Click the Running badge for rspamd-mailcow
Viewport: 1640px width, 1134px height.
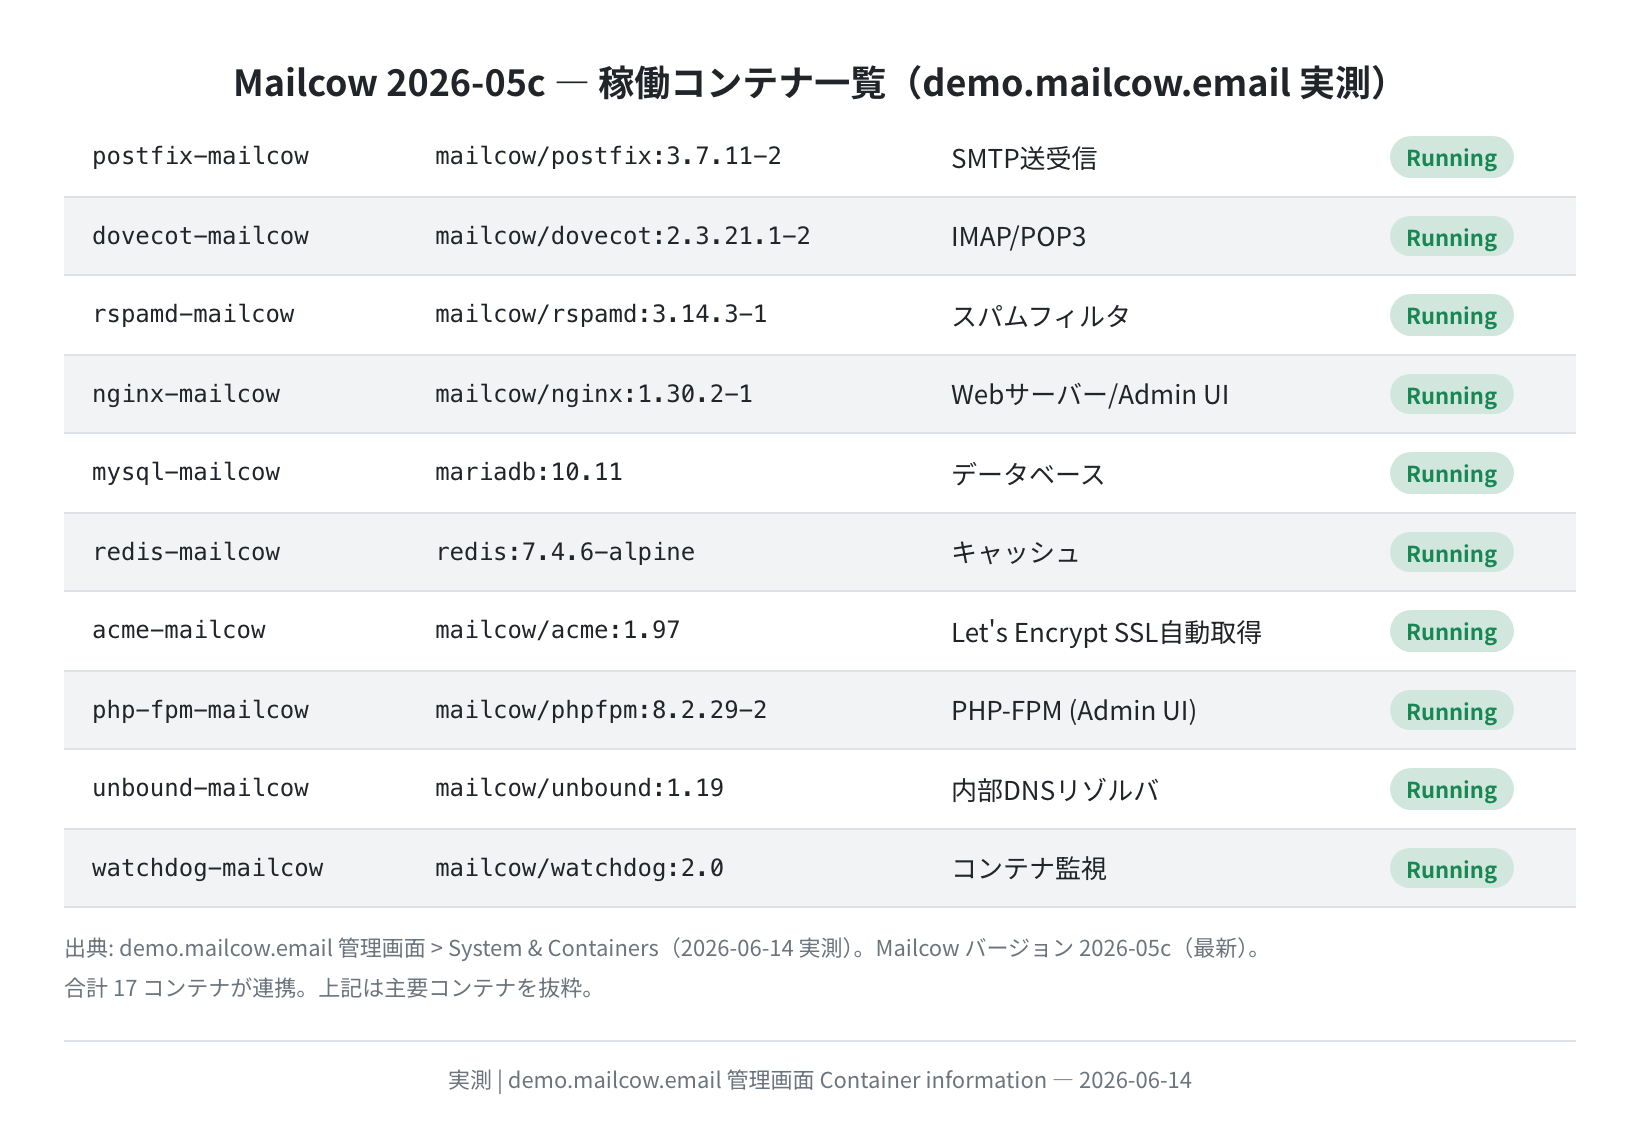click(x=1451, y=315)
